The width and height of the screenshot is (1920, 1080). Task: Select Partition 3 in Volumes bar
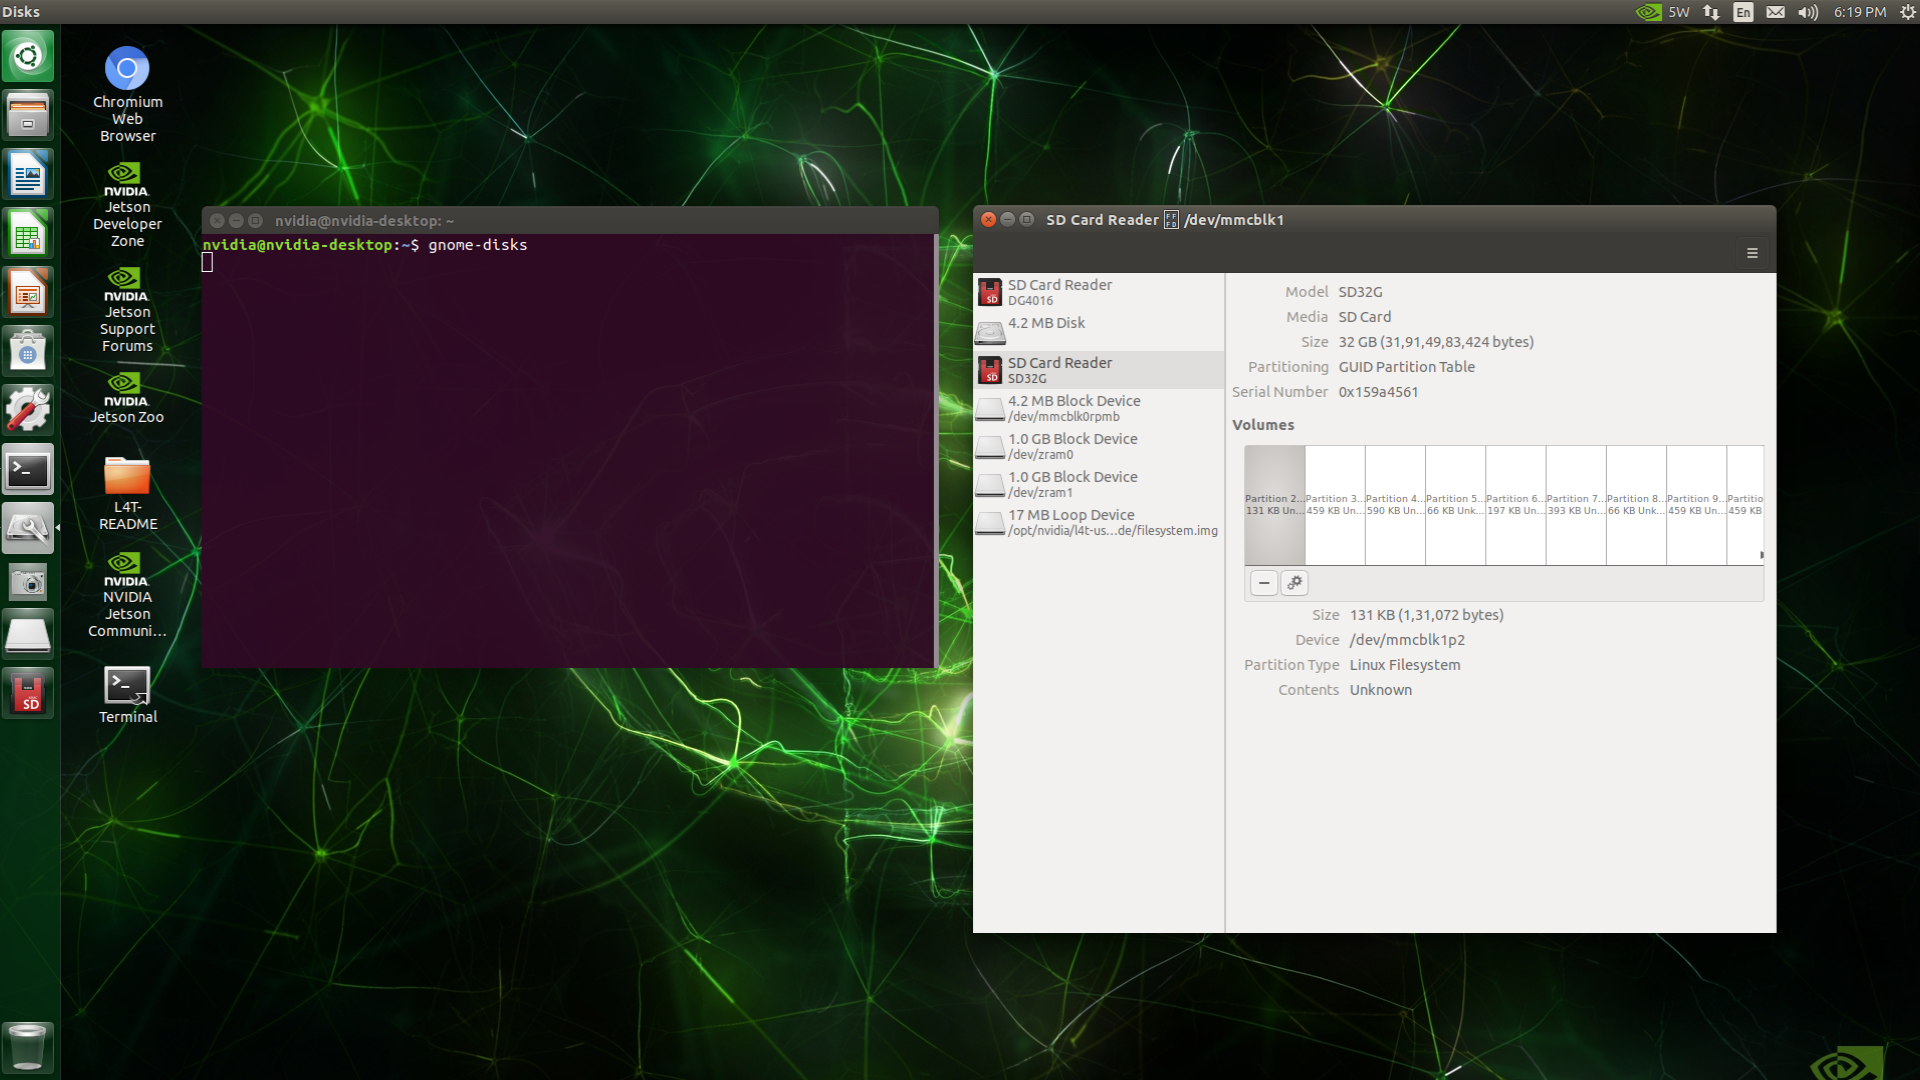(1334, 505)
